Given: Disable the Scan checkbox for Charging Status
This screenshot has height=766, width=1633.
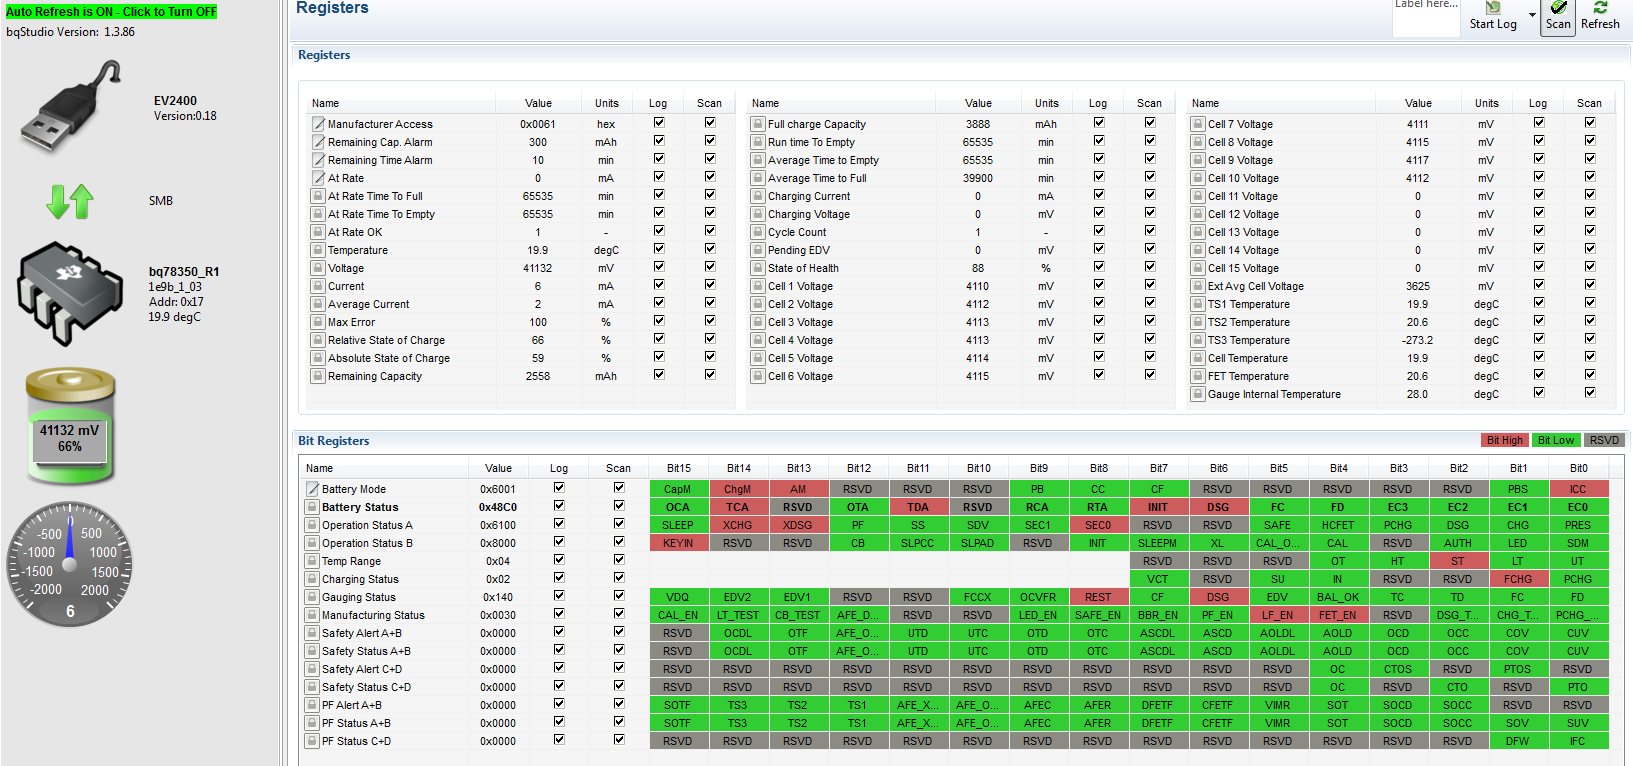Looking at the screenshot, I should pyautogui.click(x=619, y=578).
